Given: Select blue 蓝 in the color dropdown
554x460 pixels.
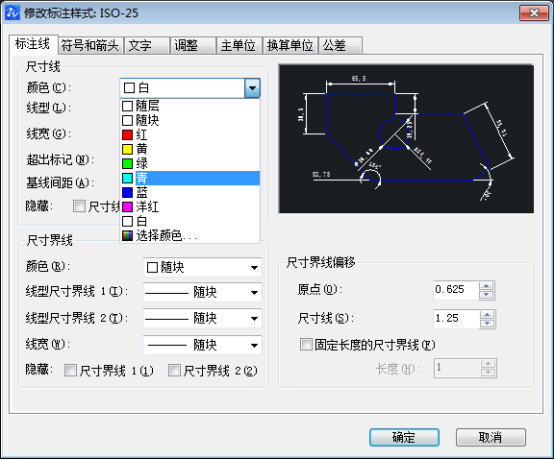Looking at the screenshot, I should click(190, 193).
